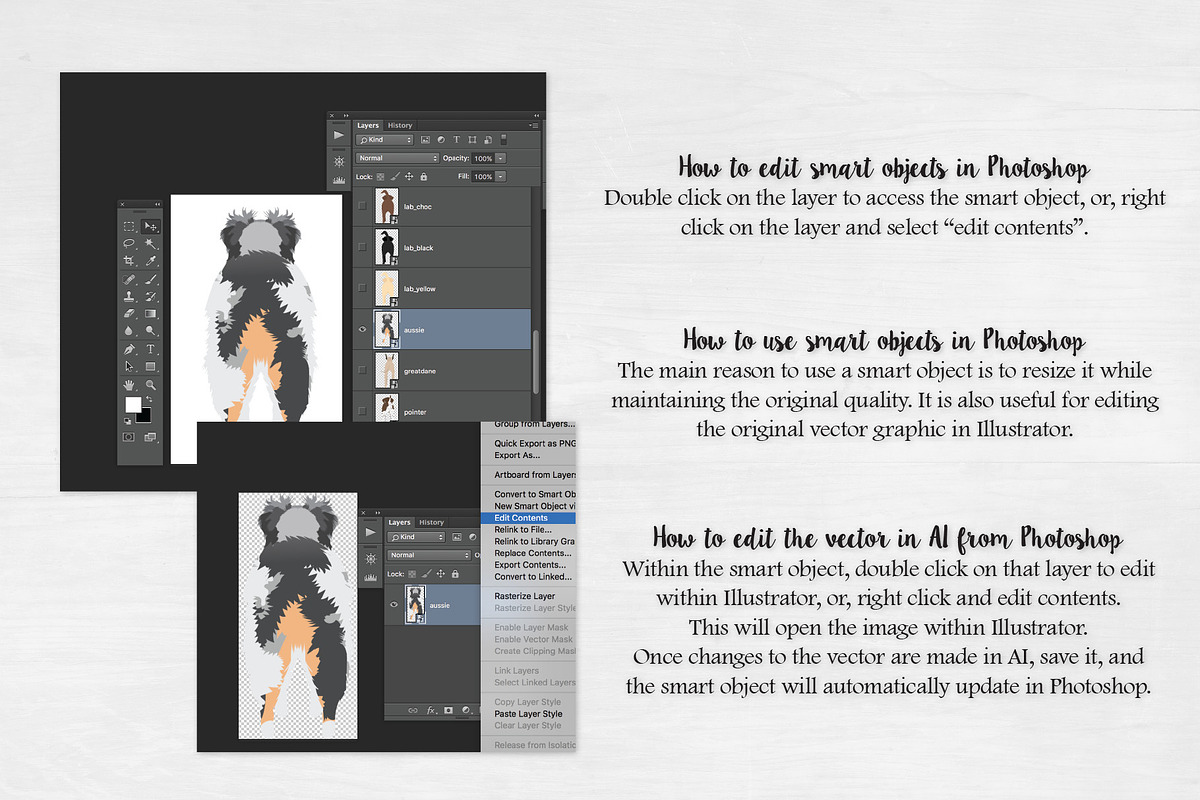Select the Path Selection tool
The width and height of the screenshot is (1200, 800).
click(129, 366)
